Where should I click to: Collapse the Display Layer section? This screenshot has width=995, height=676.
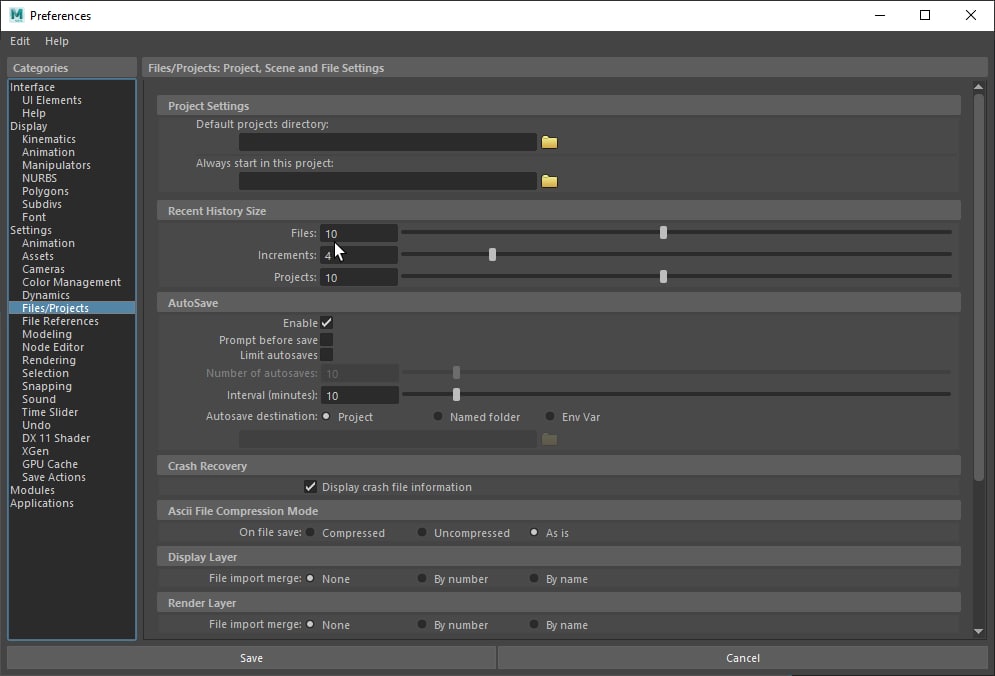point(559,557)
